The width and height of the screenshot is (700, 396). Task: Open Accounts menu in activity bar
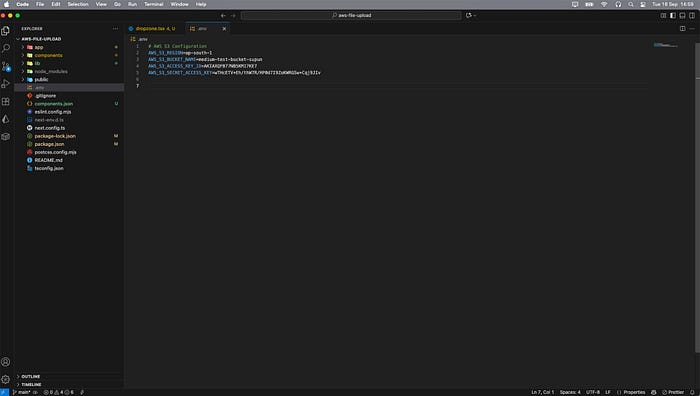6,362
